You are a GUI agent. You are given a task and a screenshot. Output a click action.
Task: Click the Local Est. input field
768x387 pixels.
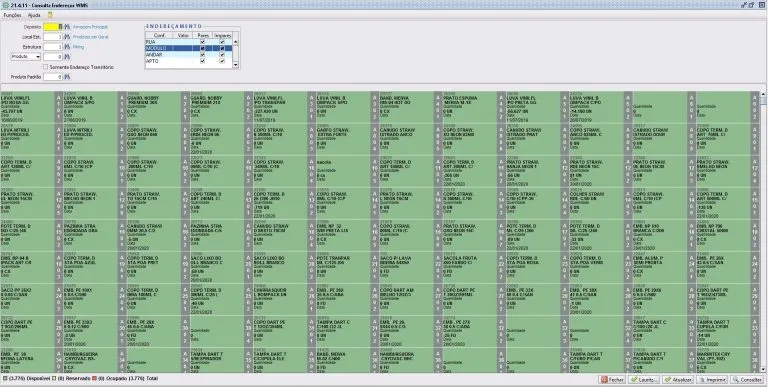[52, 37]
